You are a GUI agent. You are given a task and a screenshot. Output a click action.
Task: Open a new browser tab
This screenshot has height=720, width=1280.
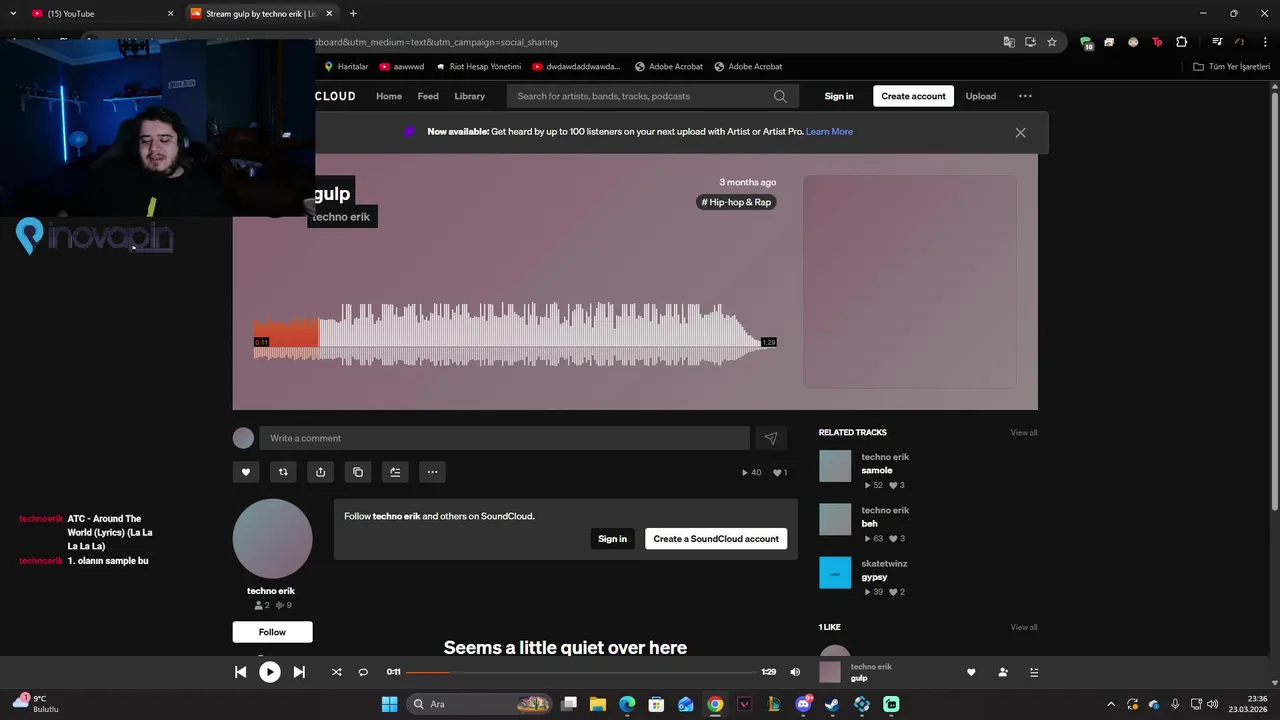(353, 14)
